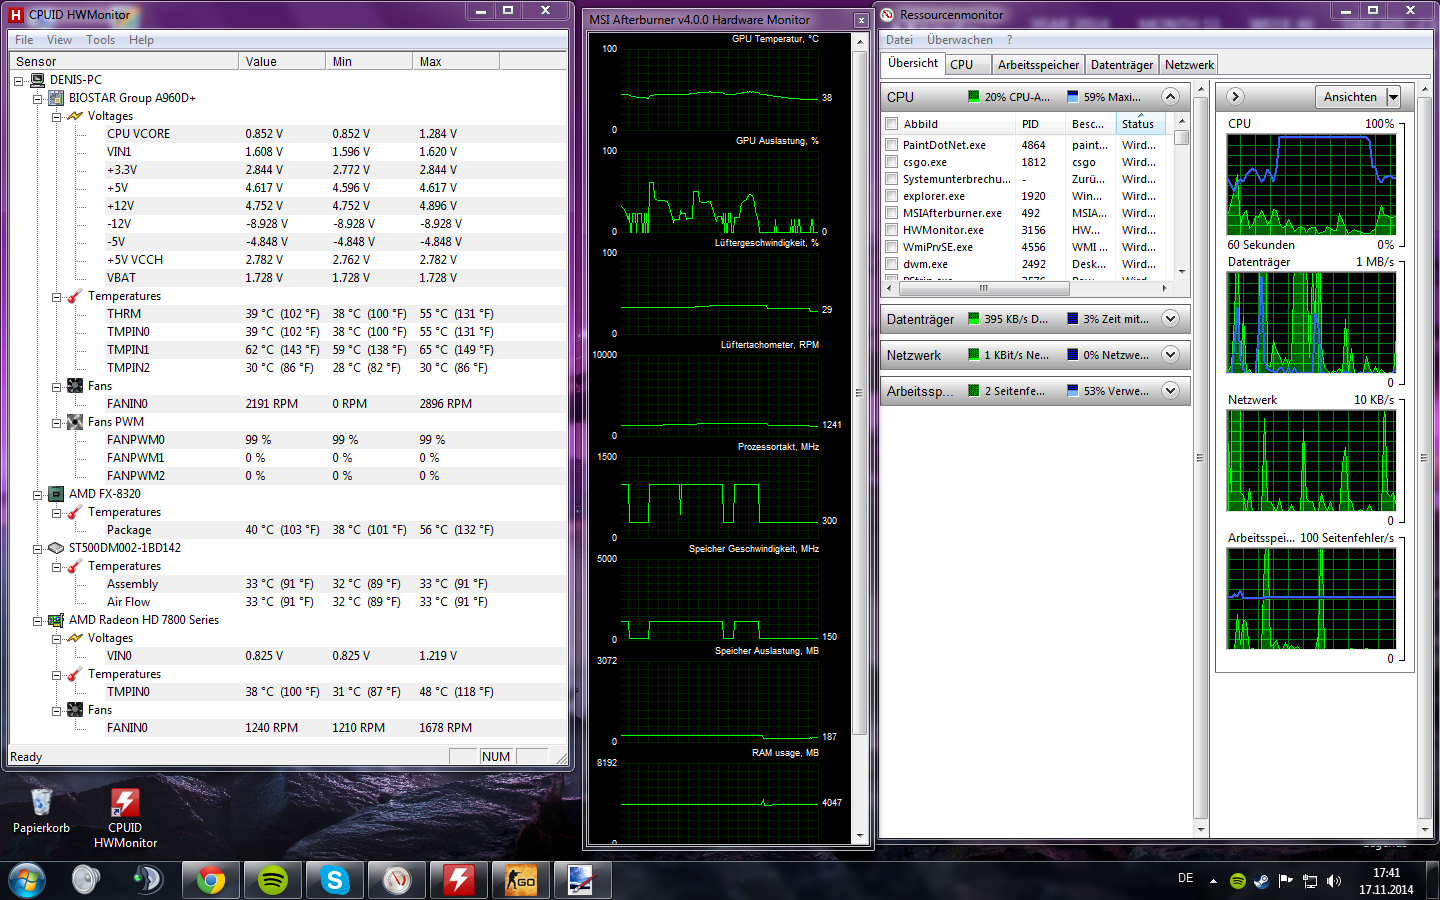Switch to the CPU tab
1440x900 pixels.
968,65
